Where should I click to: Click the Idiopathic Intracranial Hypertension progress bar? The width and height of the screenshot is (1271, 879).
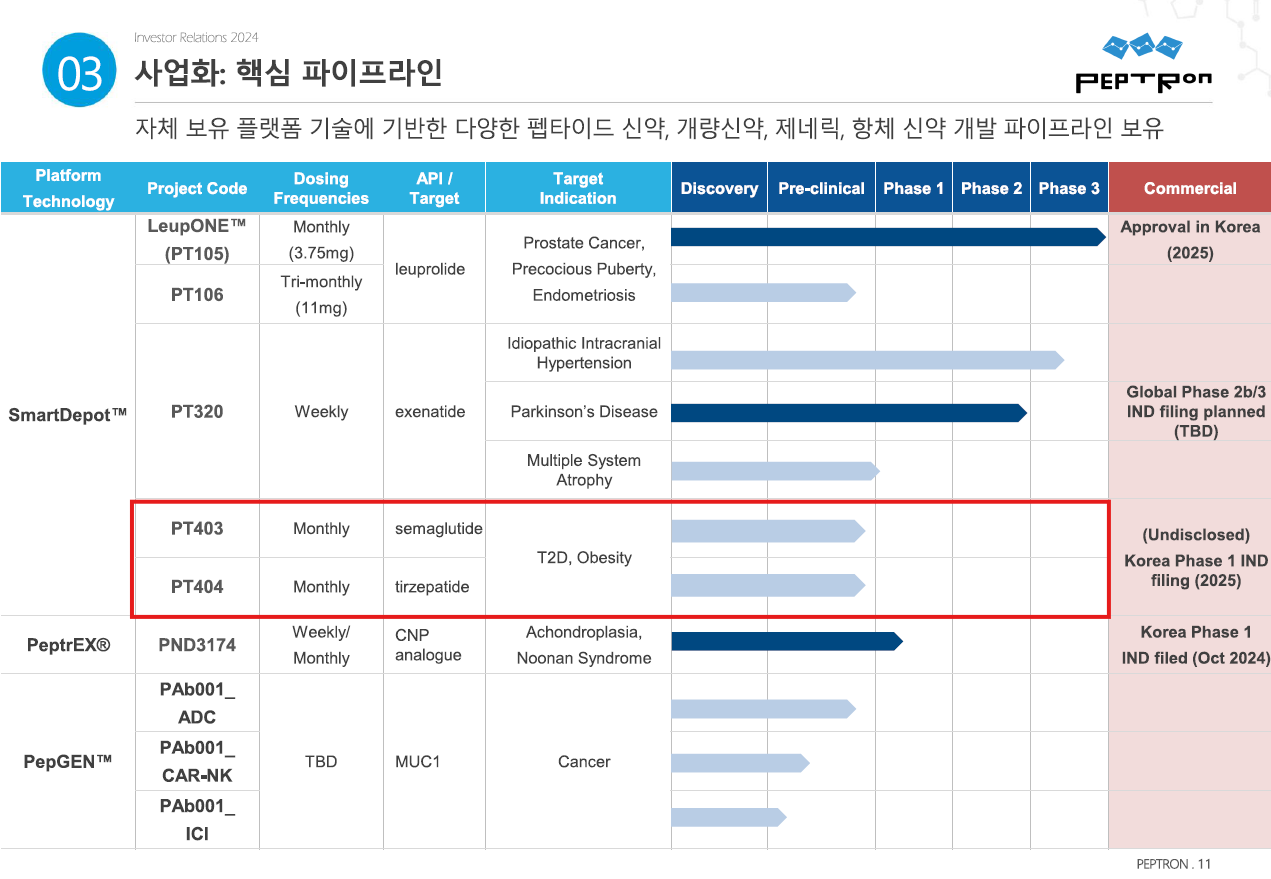point(868,360)
